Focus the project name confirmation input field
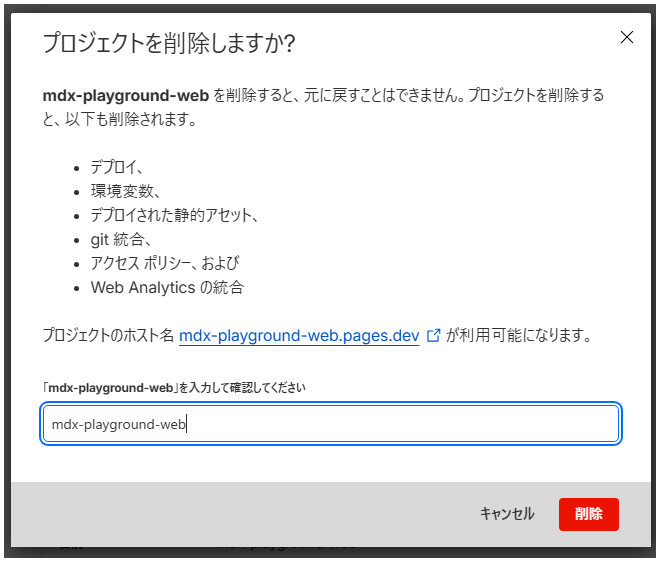 coord(331,423)
